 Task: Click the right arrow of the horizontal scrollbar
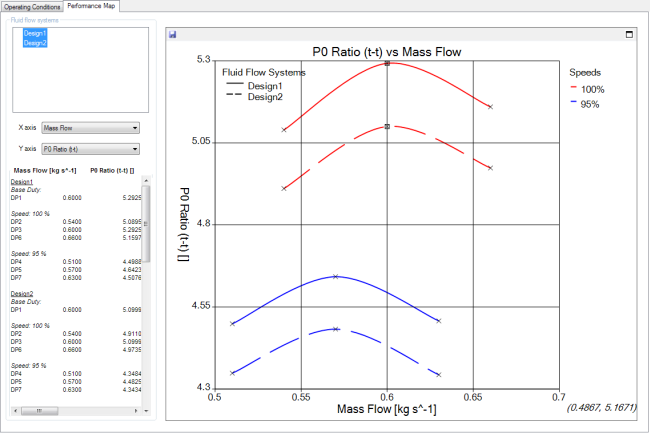[x=136, y=411]
